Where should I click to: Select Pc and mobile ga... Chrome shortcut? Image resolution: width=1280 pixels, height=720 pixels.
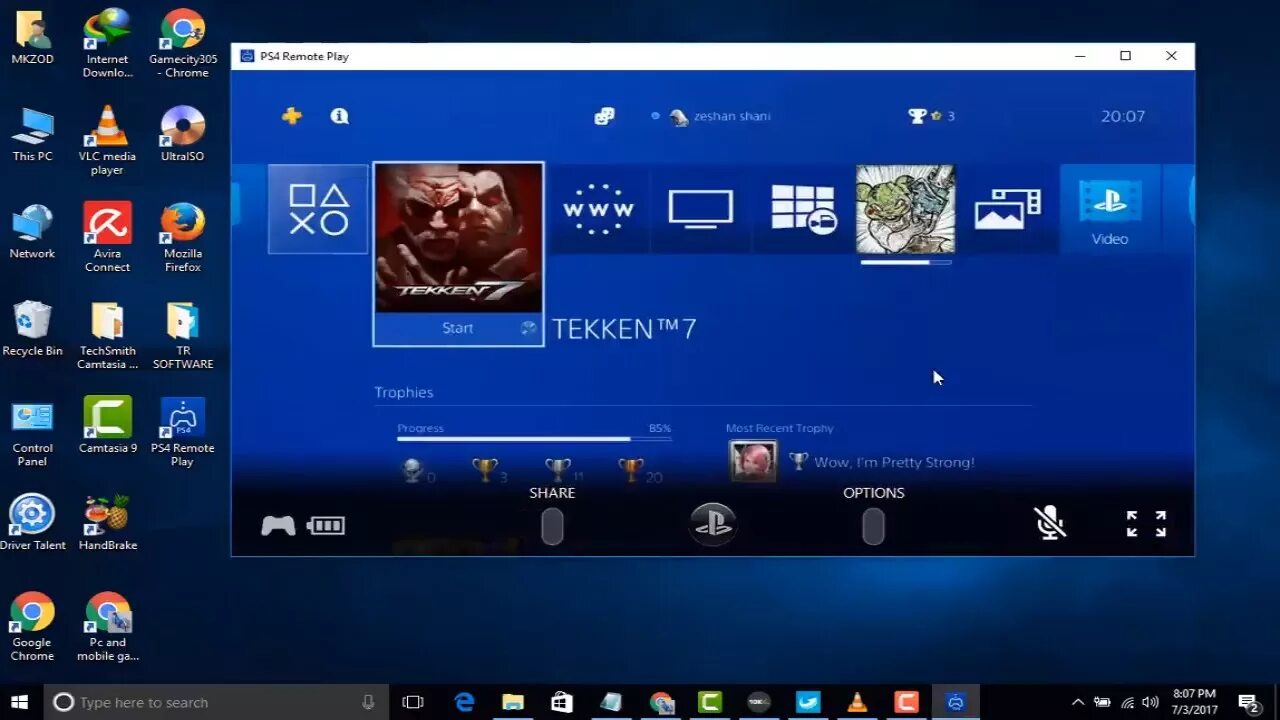point(107,627)
